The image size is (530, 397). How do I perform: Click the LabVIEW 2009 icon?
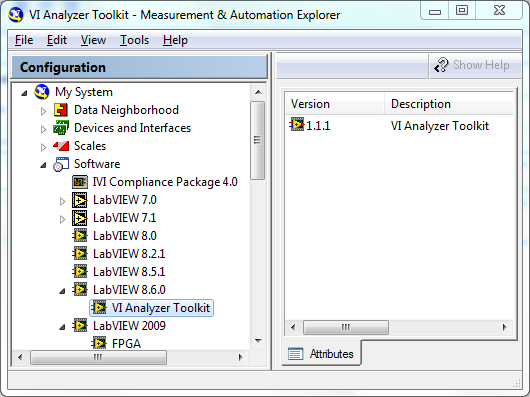pos(80,325)
